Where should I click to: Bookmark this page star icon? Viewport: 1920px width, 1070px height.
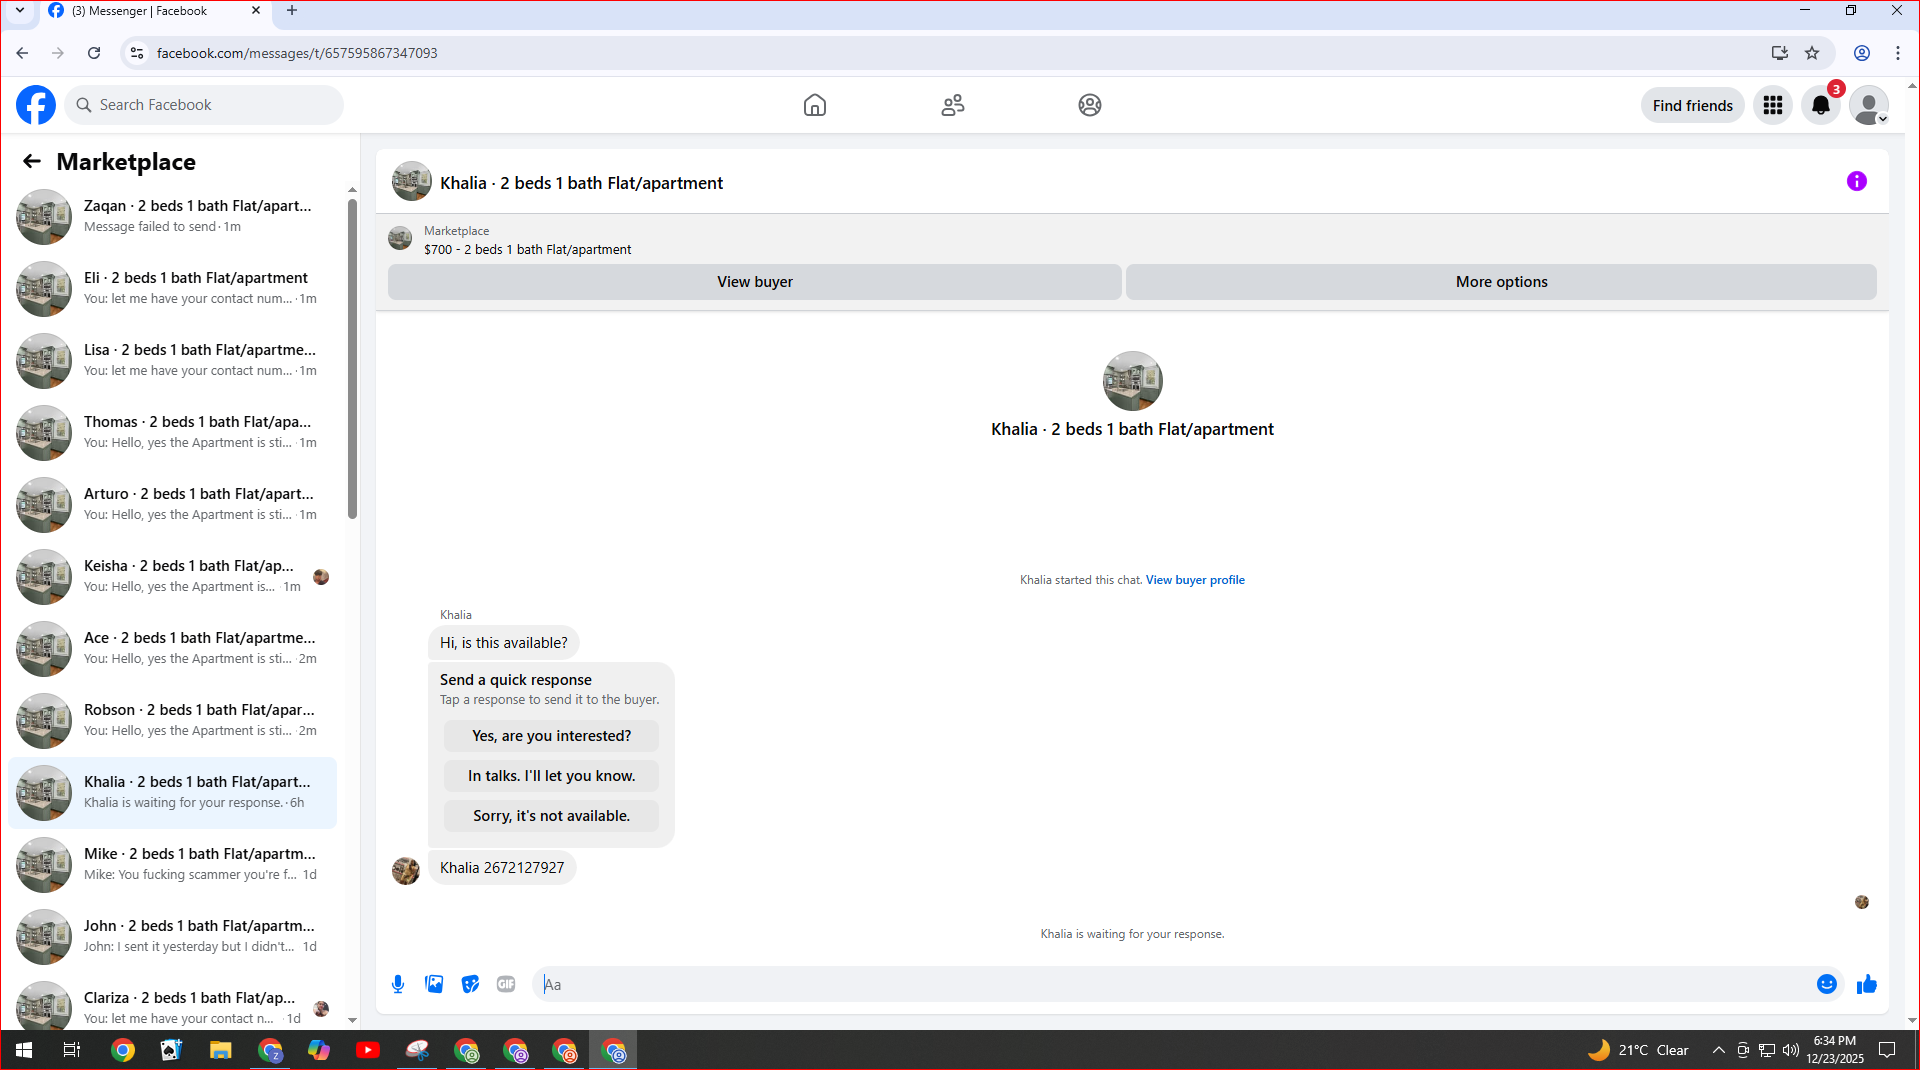[1812, 53]
